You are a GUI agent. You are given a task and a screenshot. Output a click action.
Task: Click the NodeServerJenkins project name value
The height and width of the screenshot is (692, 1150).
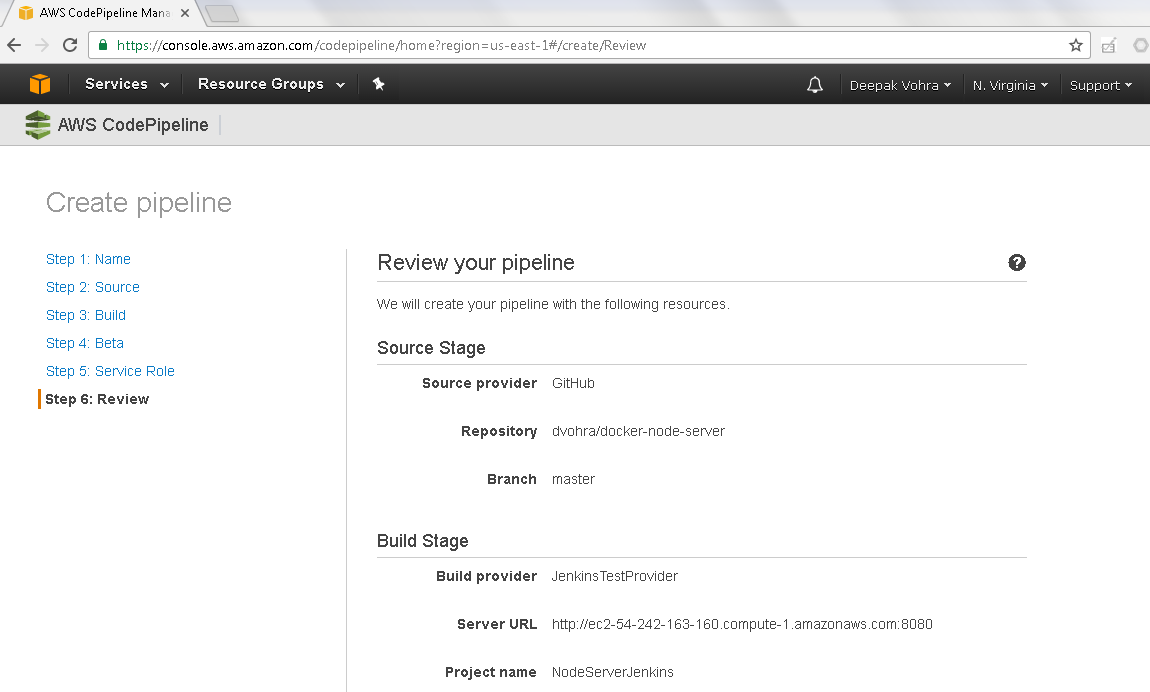coord(612,672)
